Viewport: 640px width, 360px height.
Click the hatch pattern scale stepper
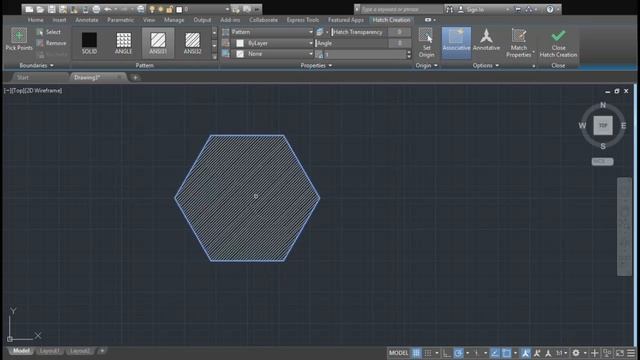tap(409, 54)
